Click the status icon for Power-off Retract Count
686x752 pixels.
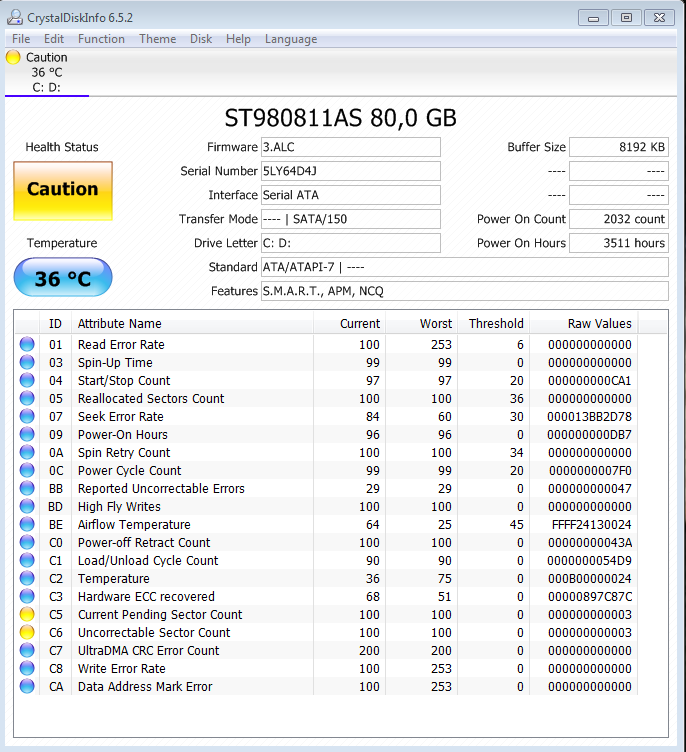[27, 542]
